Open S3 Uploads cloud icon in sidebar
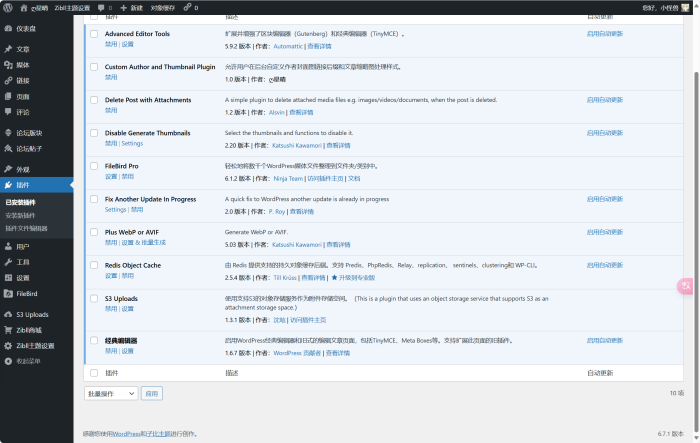The image size is (700, 443). [8, 314]
